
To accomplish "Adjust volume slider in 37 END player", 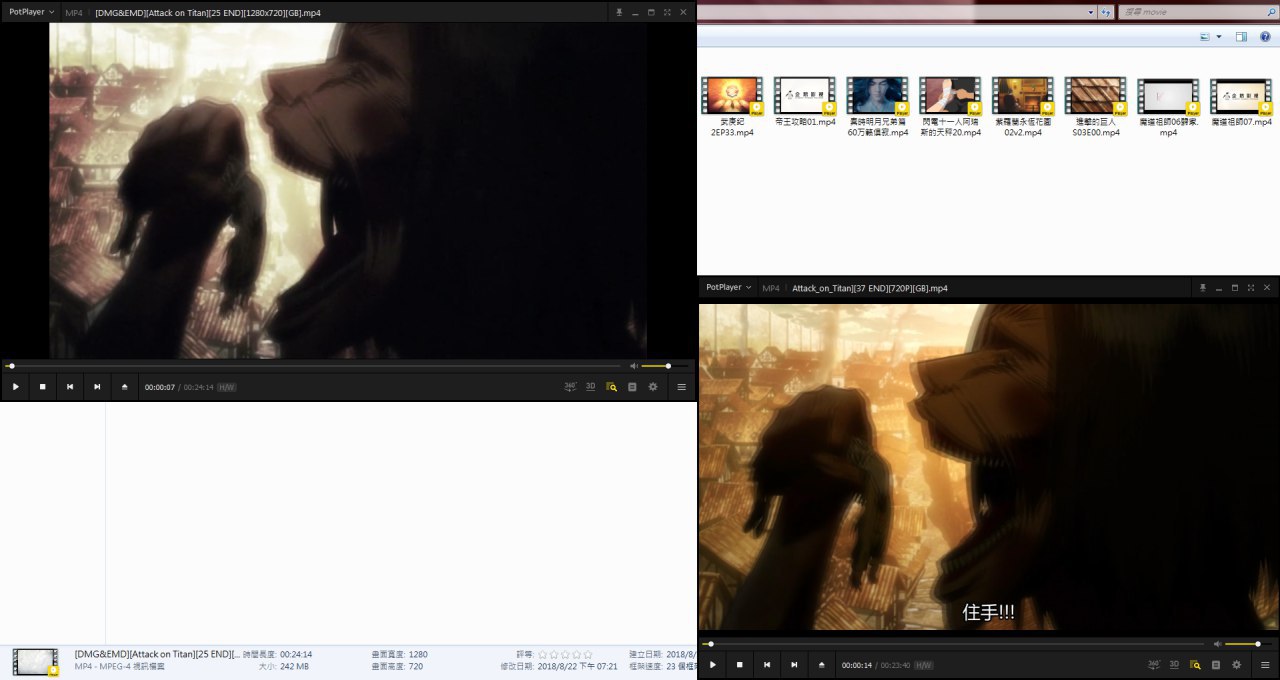I will pyautogui.click(x=1250, y=644).
